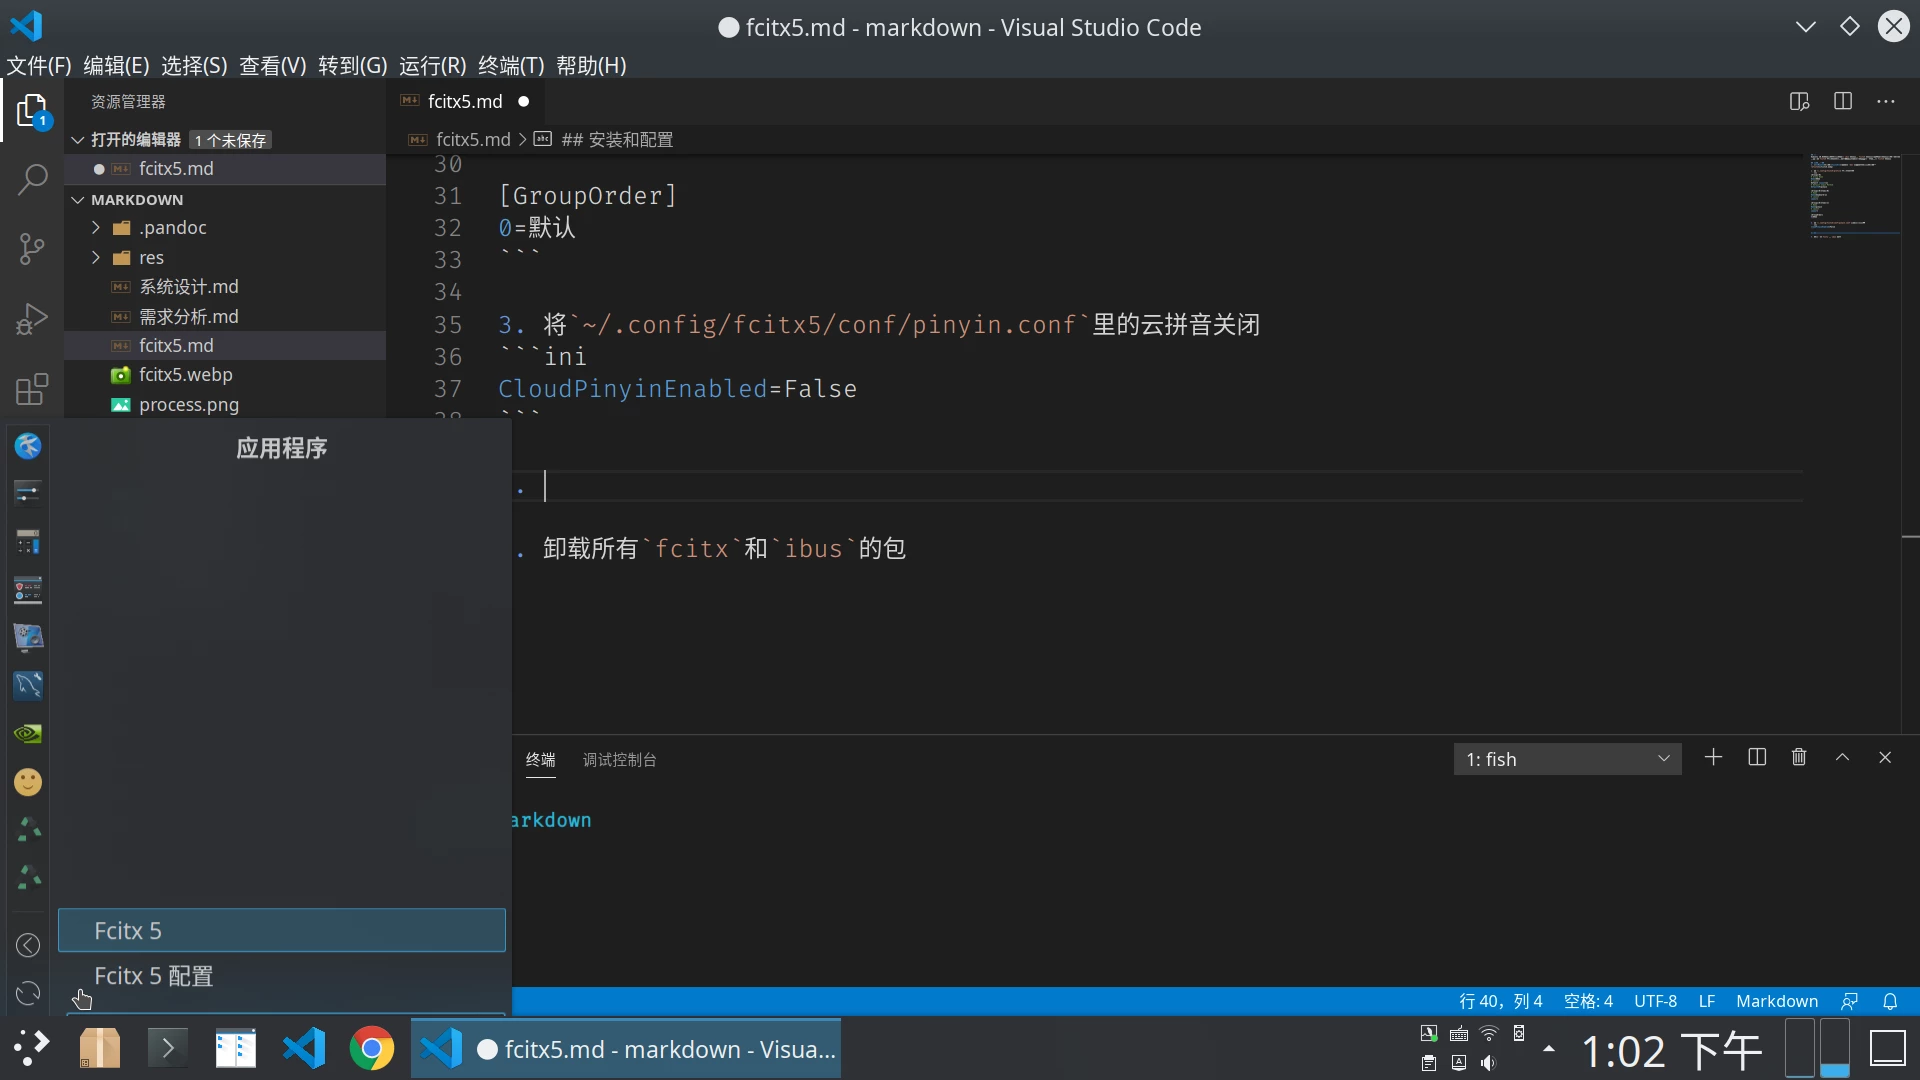Viewport: 1920px width, 1080px height.
Task: Expand hidden system tray icons arrow
Action: tap(1549, 1049)
